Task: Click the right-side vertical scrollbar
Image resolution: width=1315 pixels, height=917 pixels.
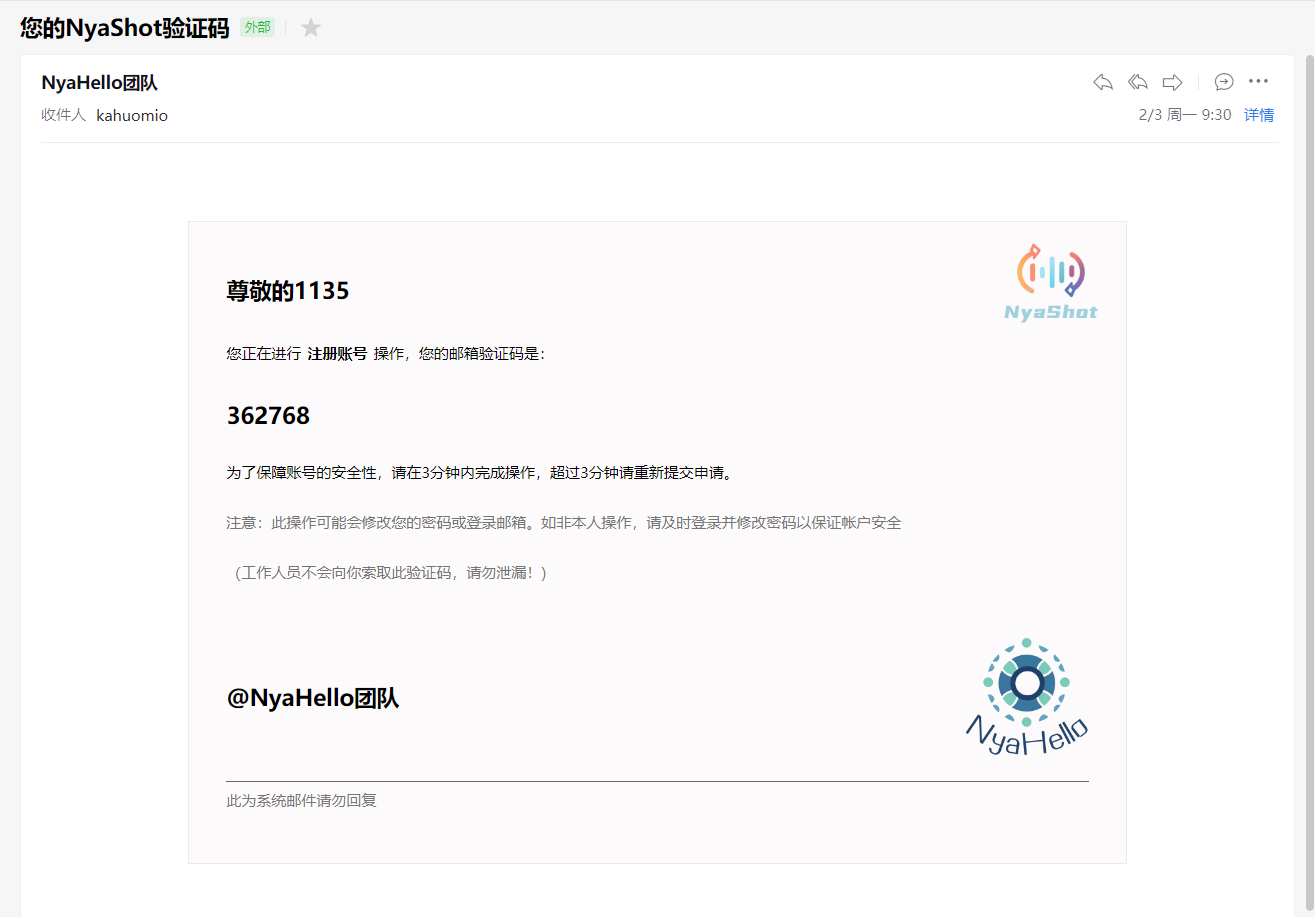Action: 1309,450
